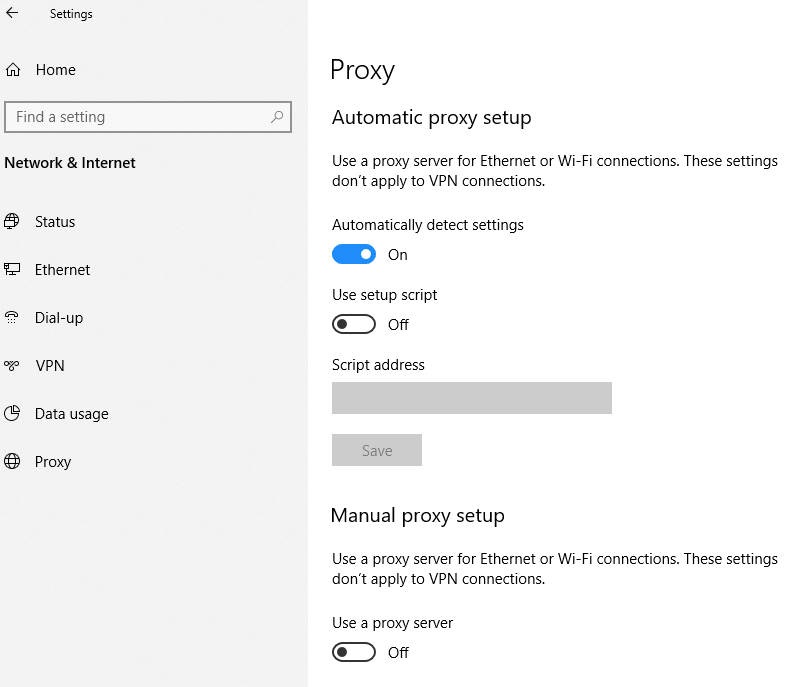800x687 pixels.
Task: Click the search magnifier icon
Action: (x=276, y=117)
